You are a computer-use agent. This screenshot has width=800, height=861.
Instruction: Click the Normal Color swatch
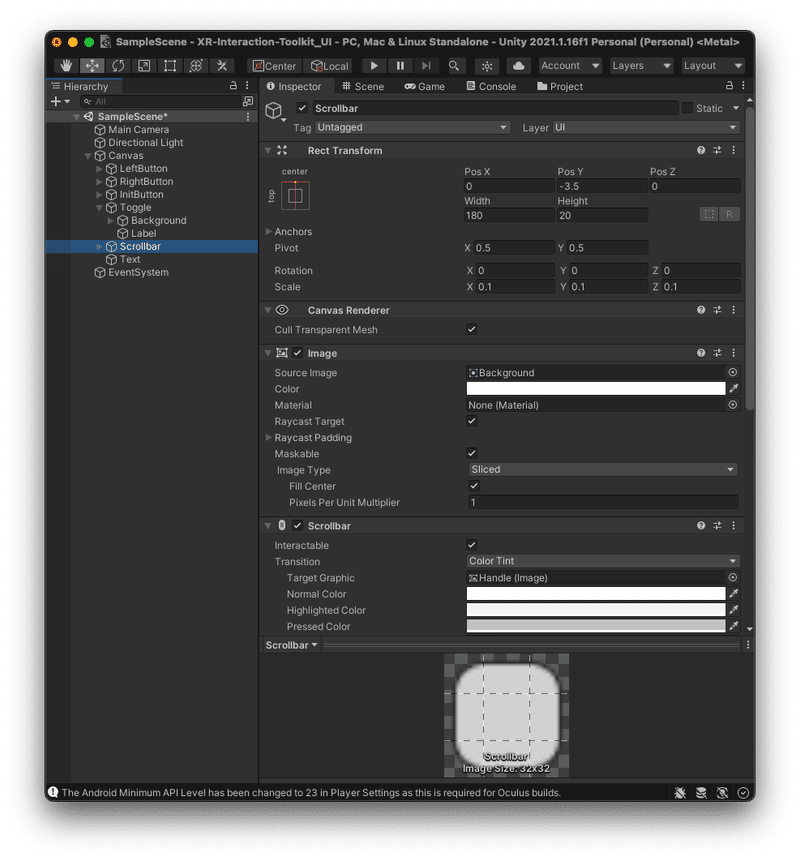point(595,594)
